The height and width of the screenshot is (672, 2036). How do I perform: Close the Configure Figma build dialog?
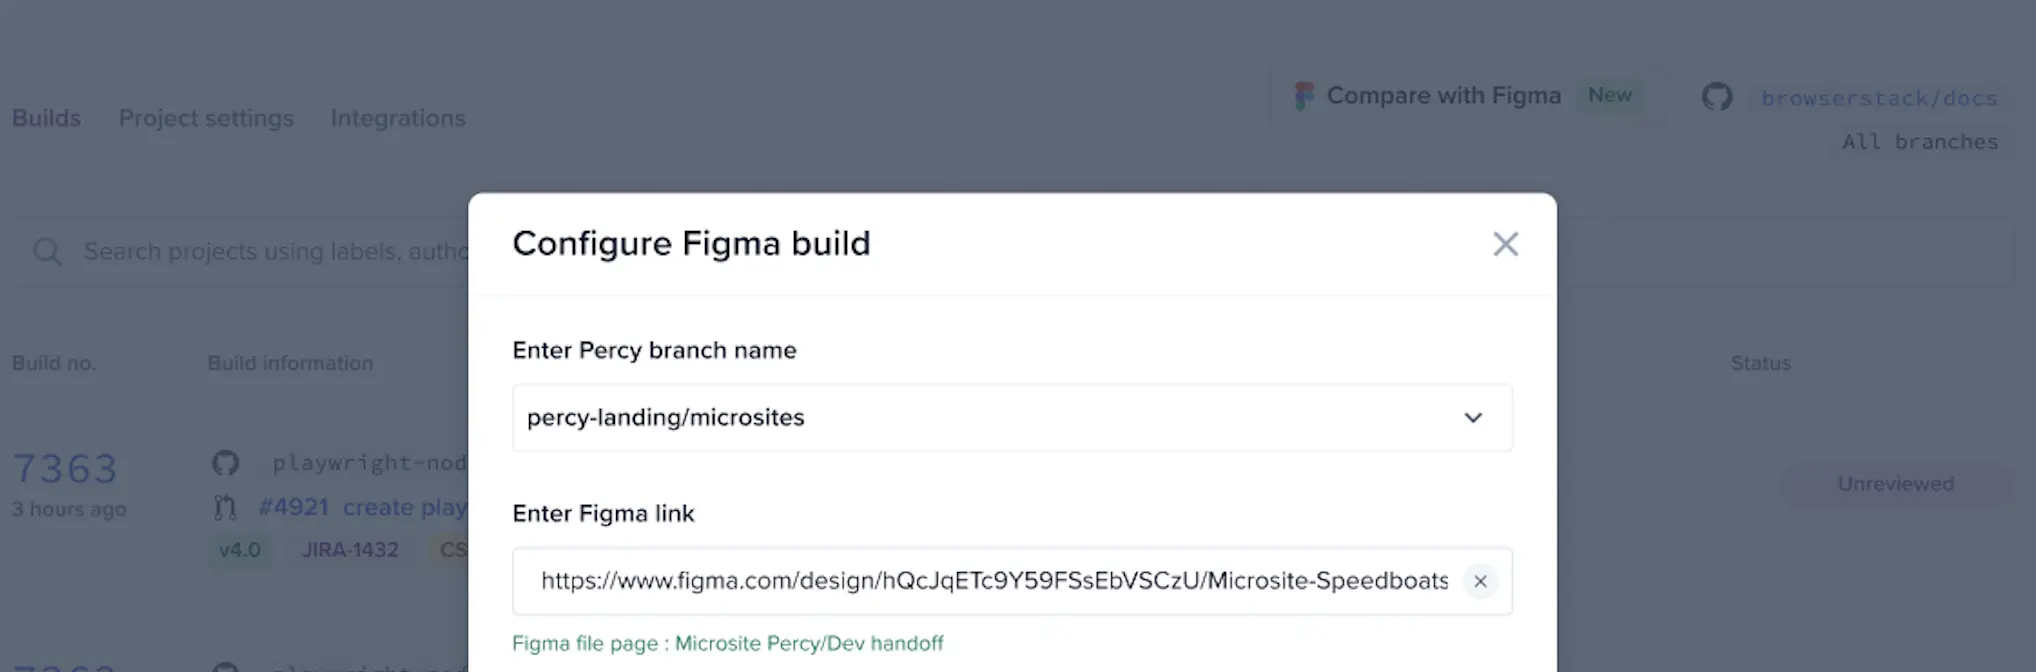click(x=1505, y=244)
